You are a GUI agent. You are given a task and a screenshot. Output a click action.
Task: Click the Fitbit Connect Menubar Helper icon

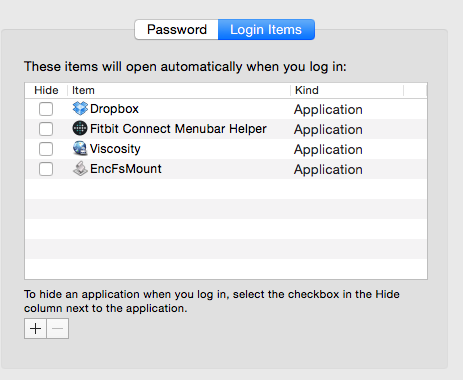pos(80,129)
